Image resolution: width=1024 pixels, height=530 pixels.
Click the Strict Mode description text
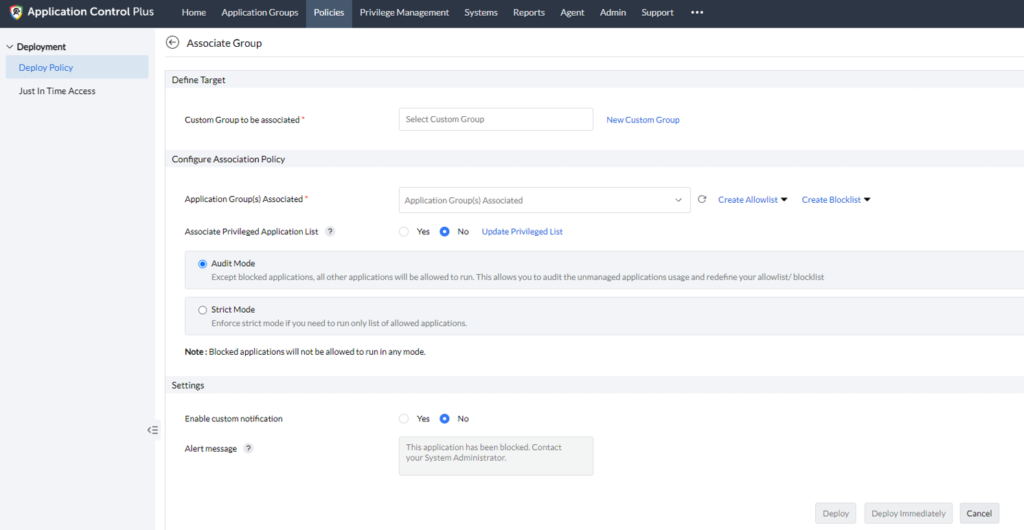click(x=340, y=323)
